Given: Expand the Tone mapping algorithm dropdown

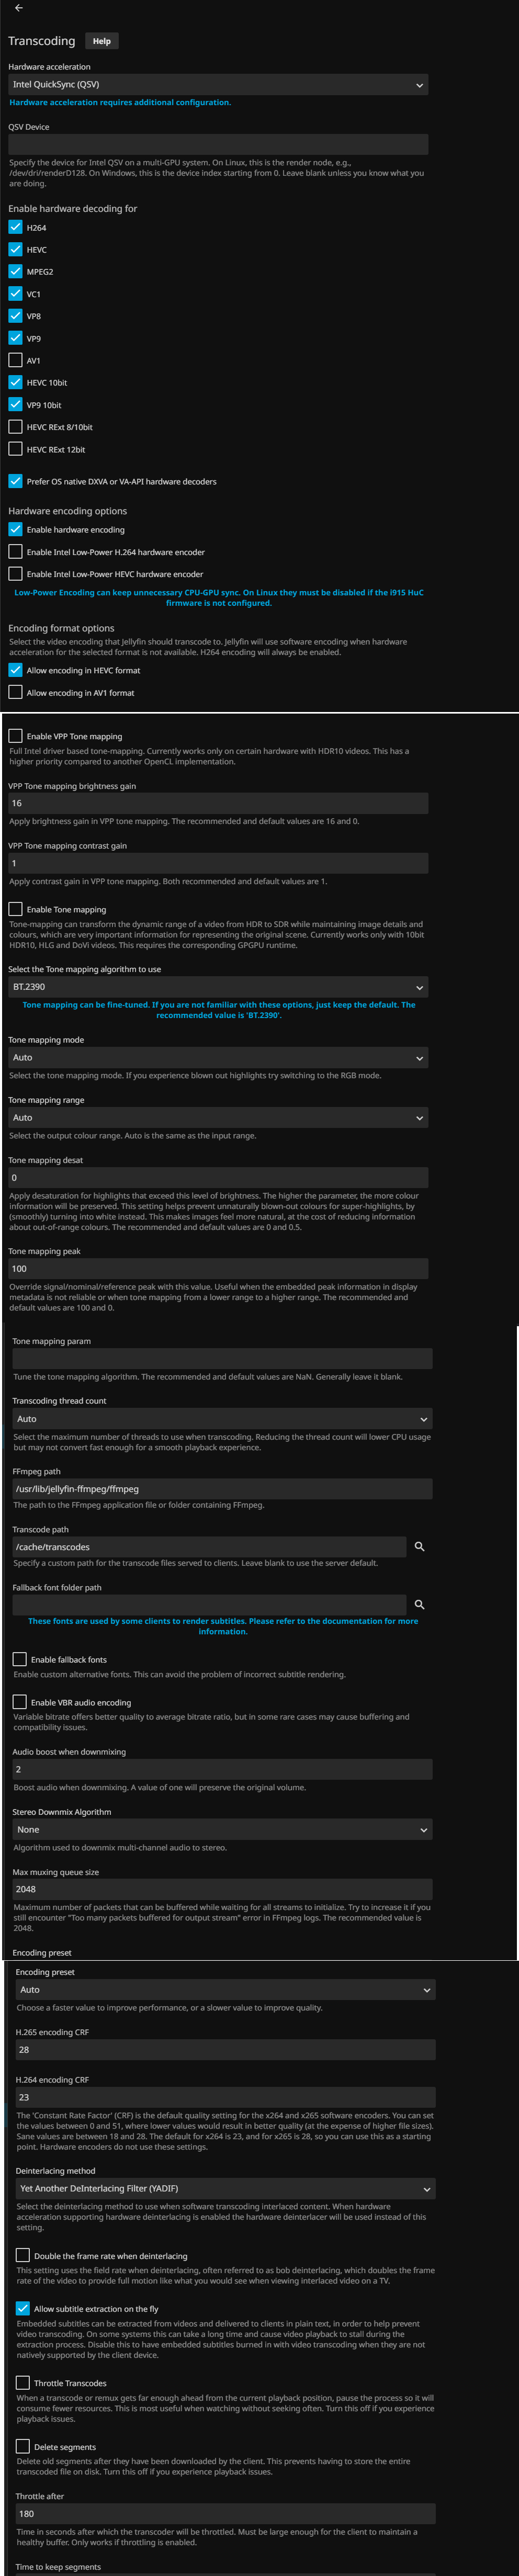Looking at the screenshot, I should pyautogui.click(x=218, y=987).
